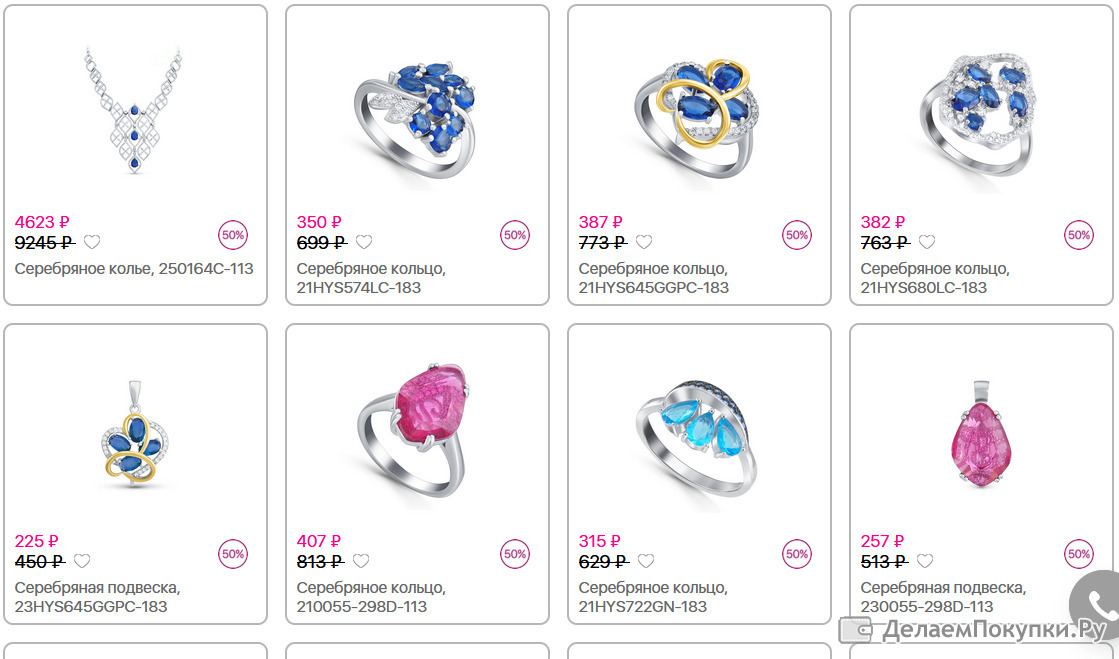
Task: Open silver necklace 250164C-113 product image
Action: [x=133, y=111]
